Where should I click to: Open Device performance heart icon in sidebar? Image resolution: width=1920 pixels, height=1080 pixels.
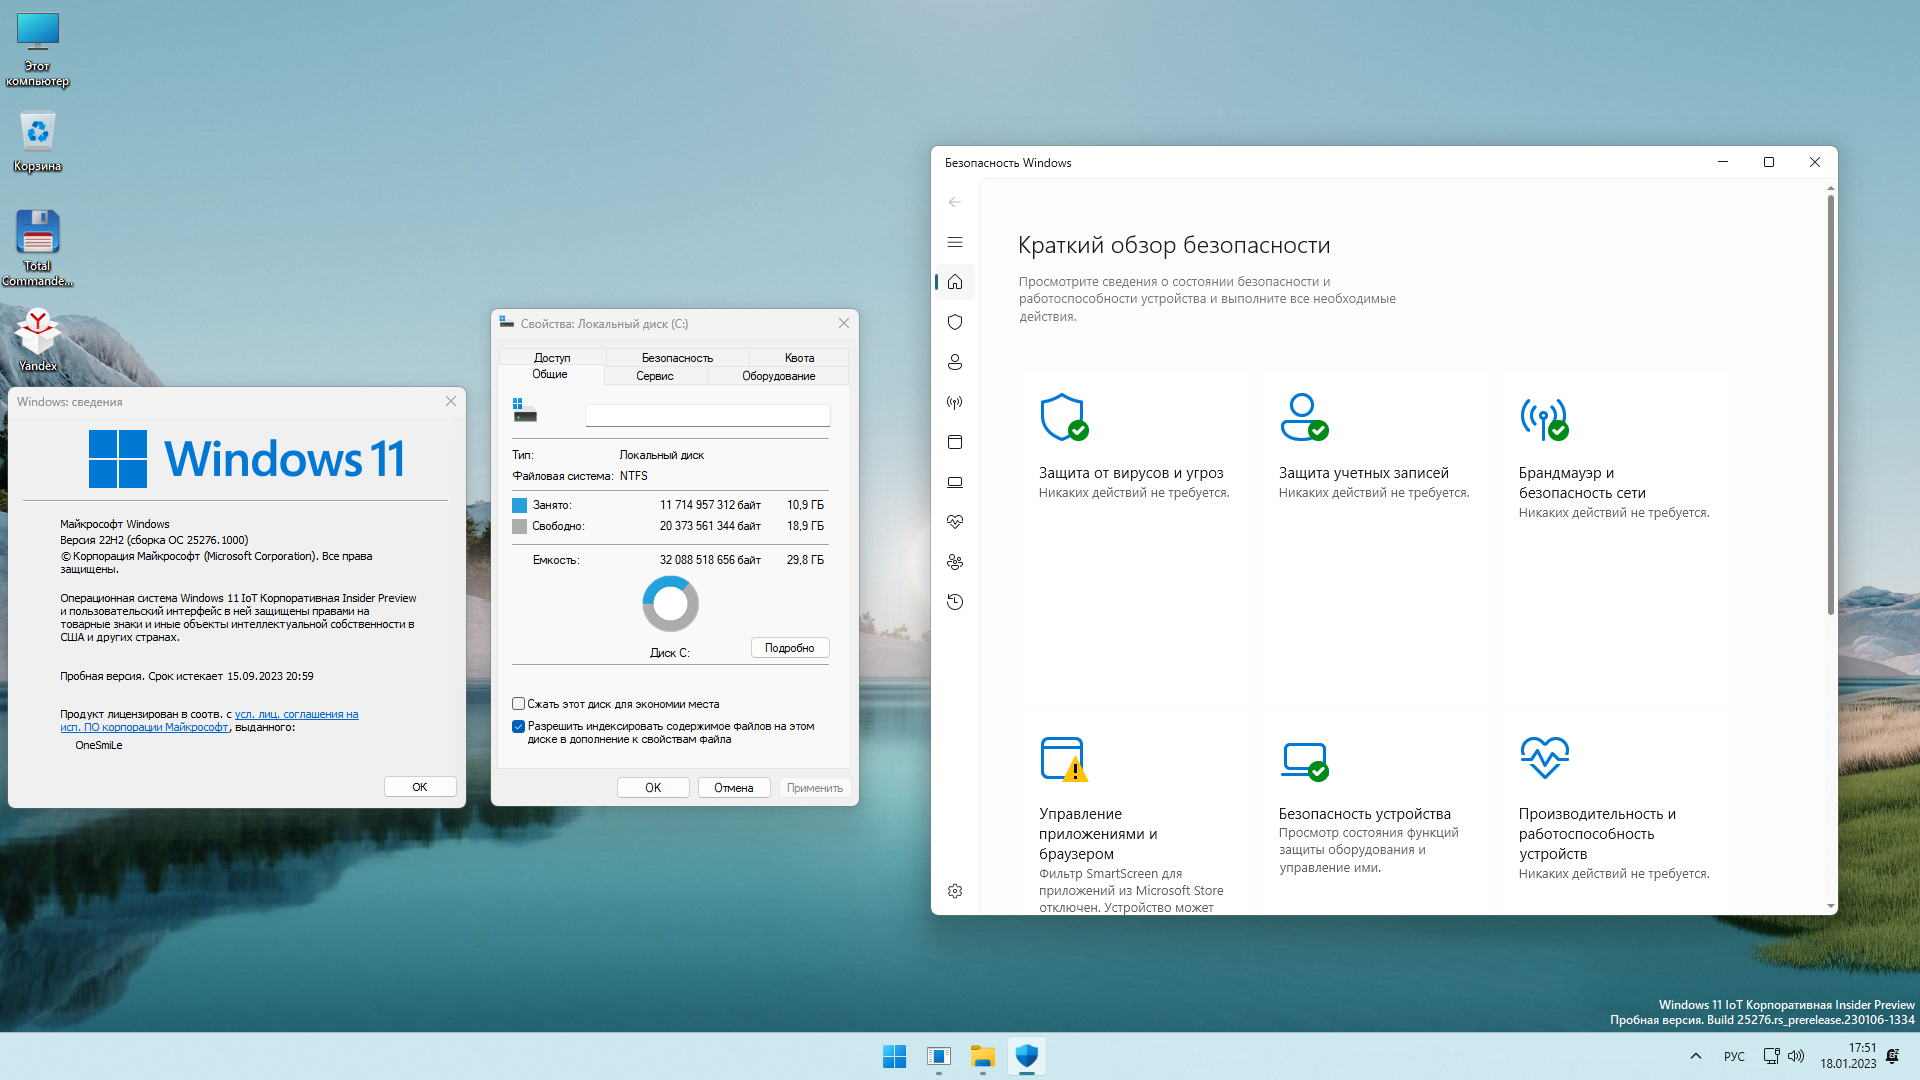pos(955,522)
